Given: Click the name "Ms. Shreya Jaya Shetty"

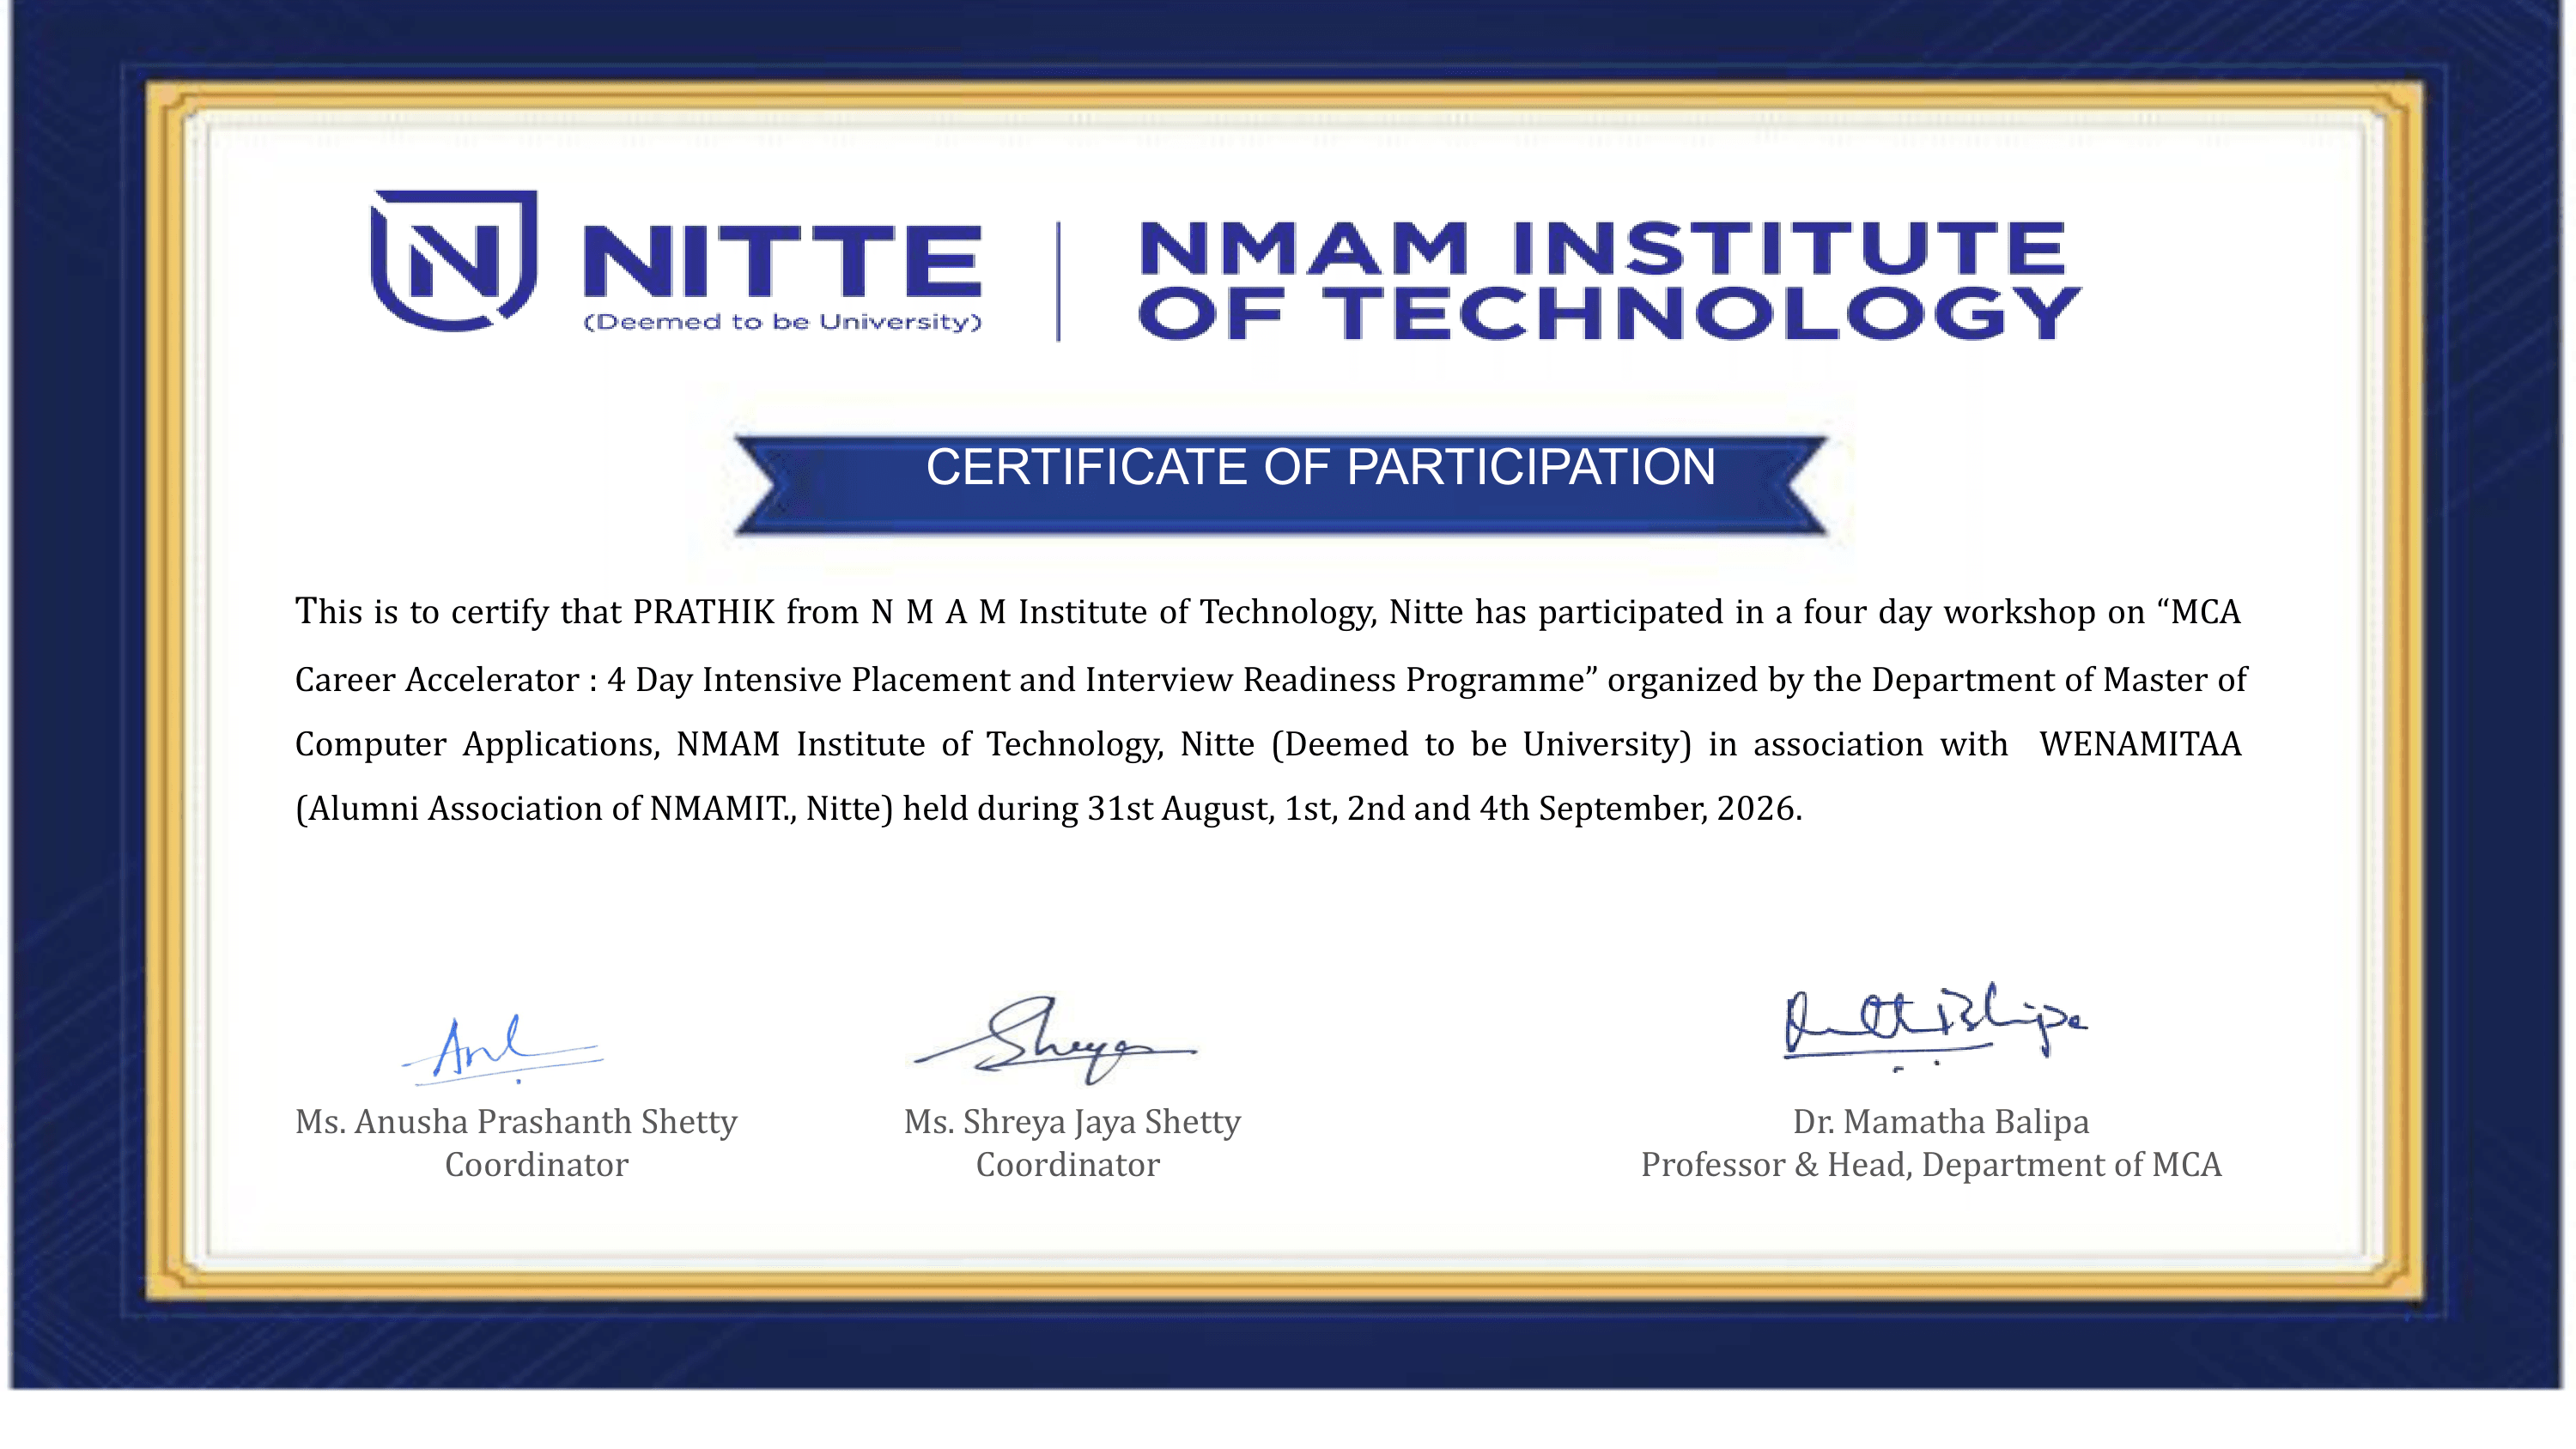Looking at the screenshot, I should (x=1072, y=1122).
